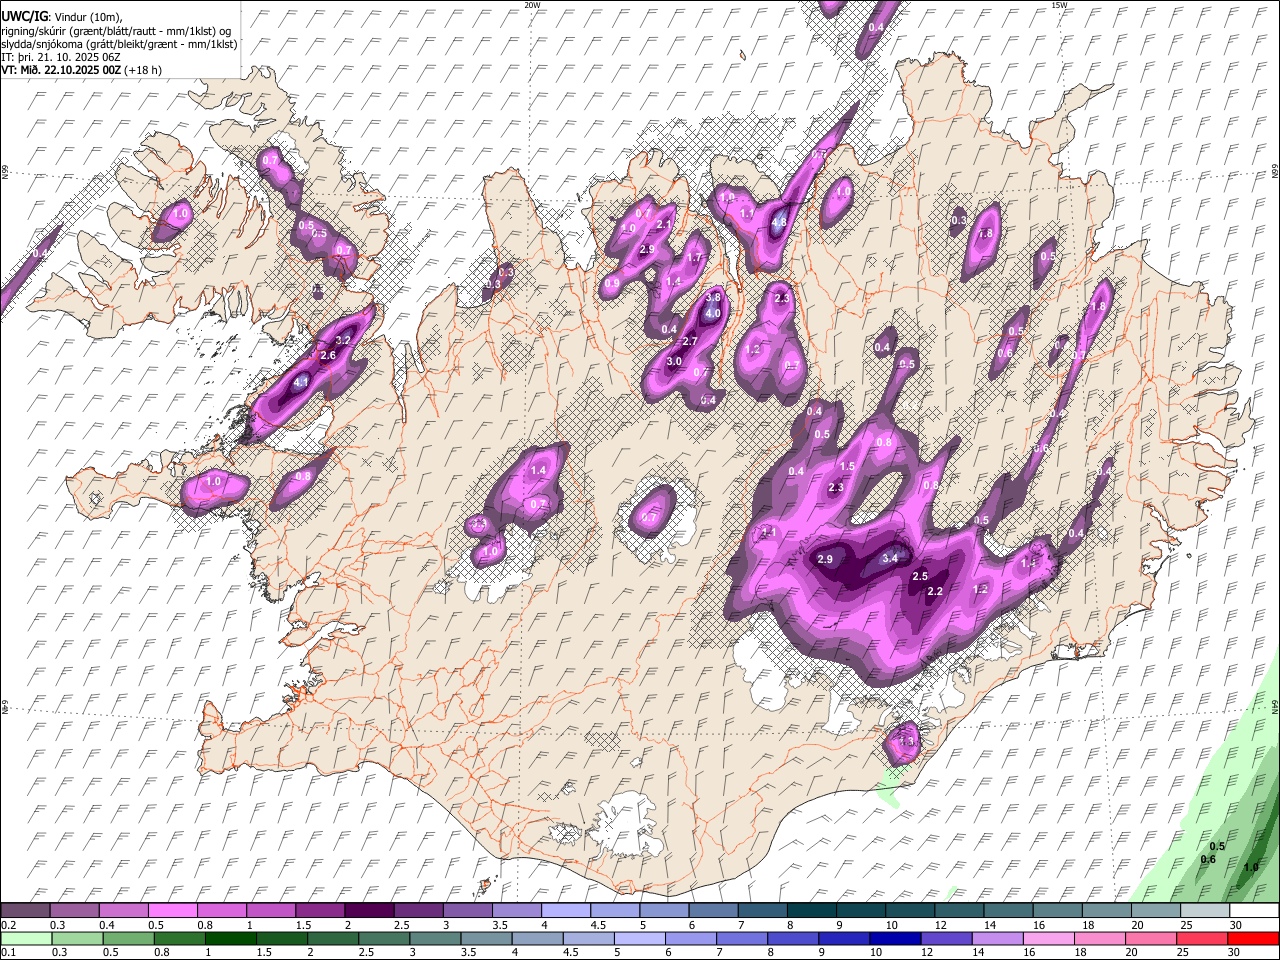Pick the bright pink snow swatch between 0.5 and 0.8
The height and width of the screenshot is (960, 1280).
[x=174, y=911]
